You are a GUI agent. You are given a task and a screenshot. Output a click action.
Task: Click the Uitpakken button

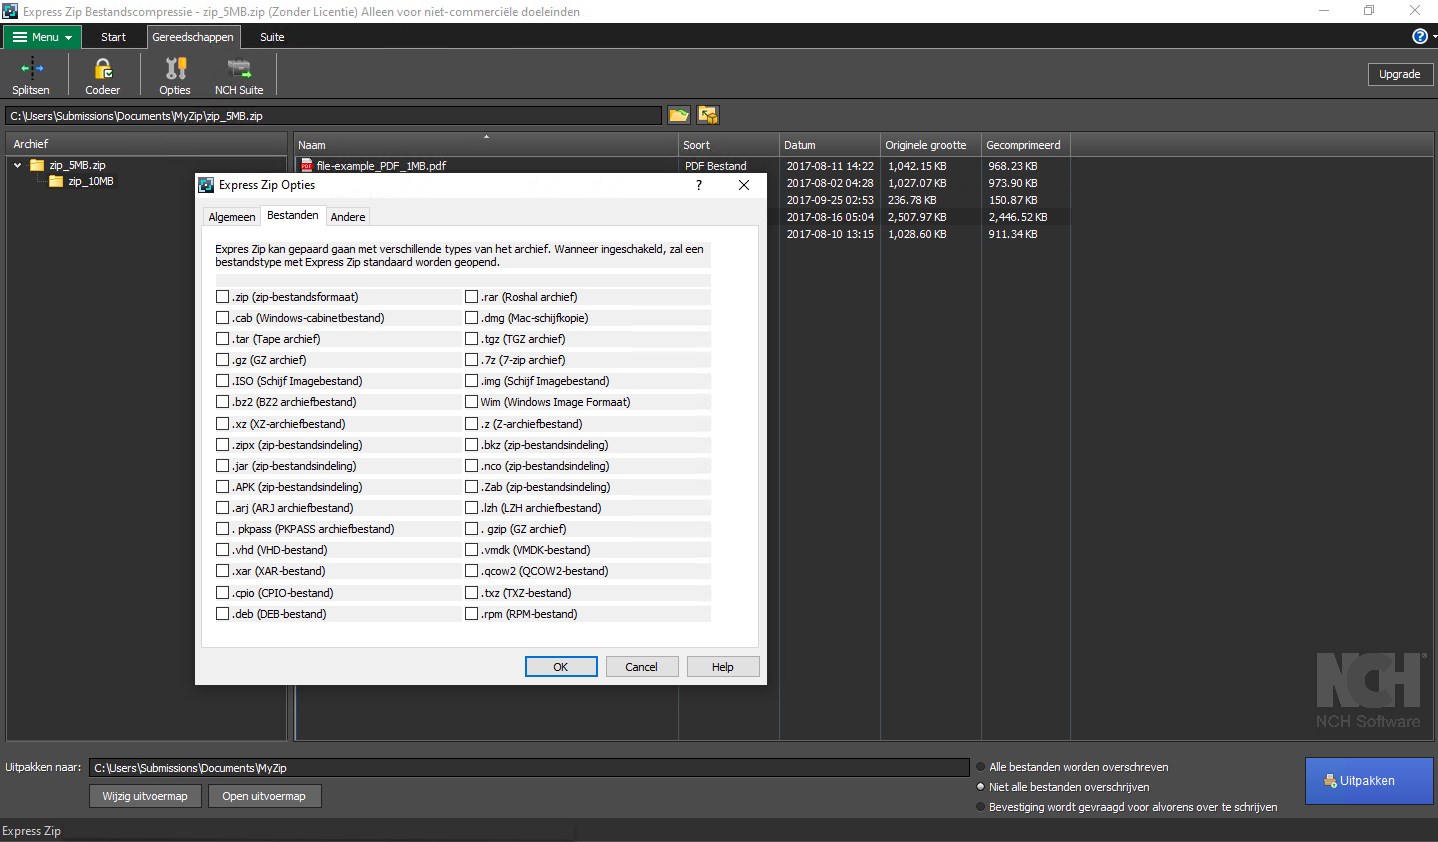click(x=1369, y=781)
